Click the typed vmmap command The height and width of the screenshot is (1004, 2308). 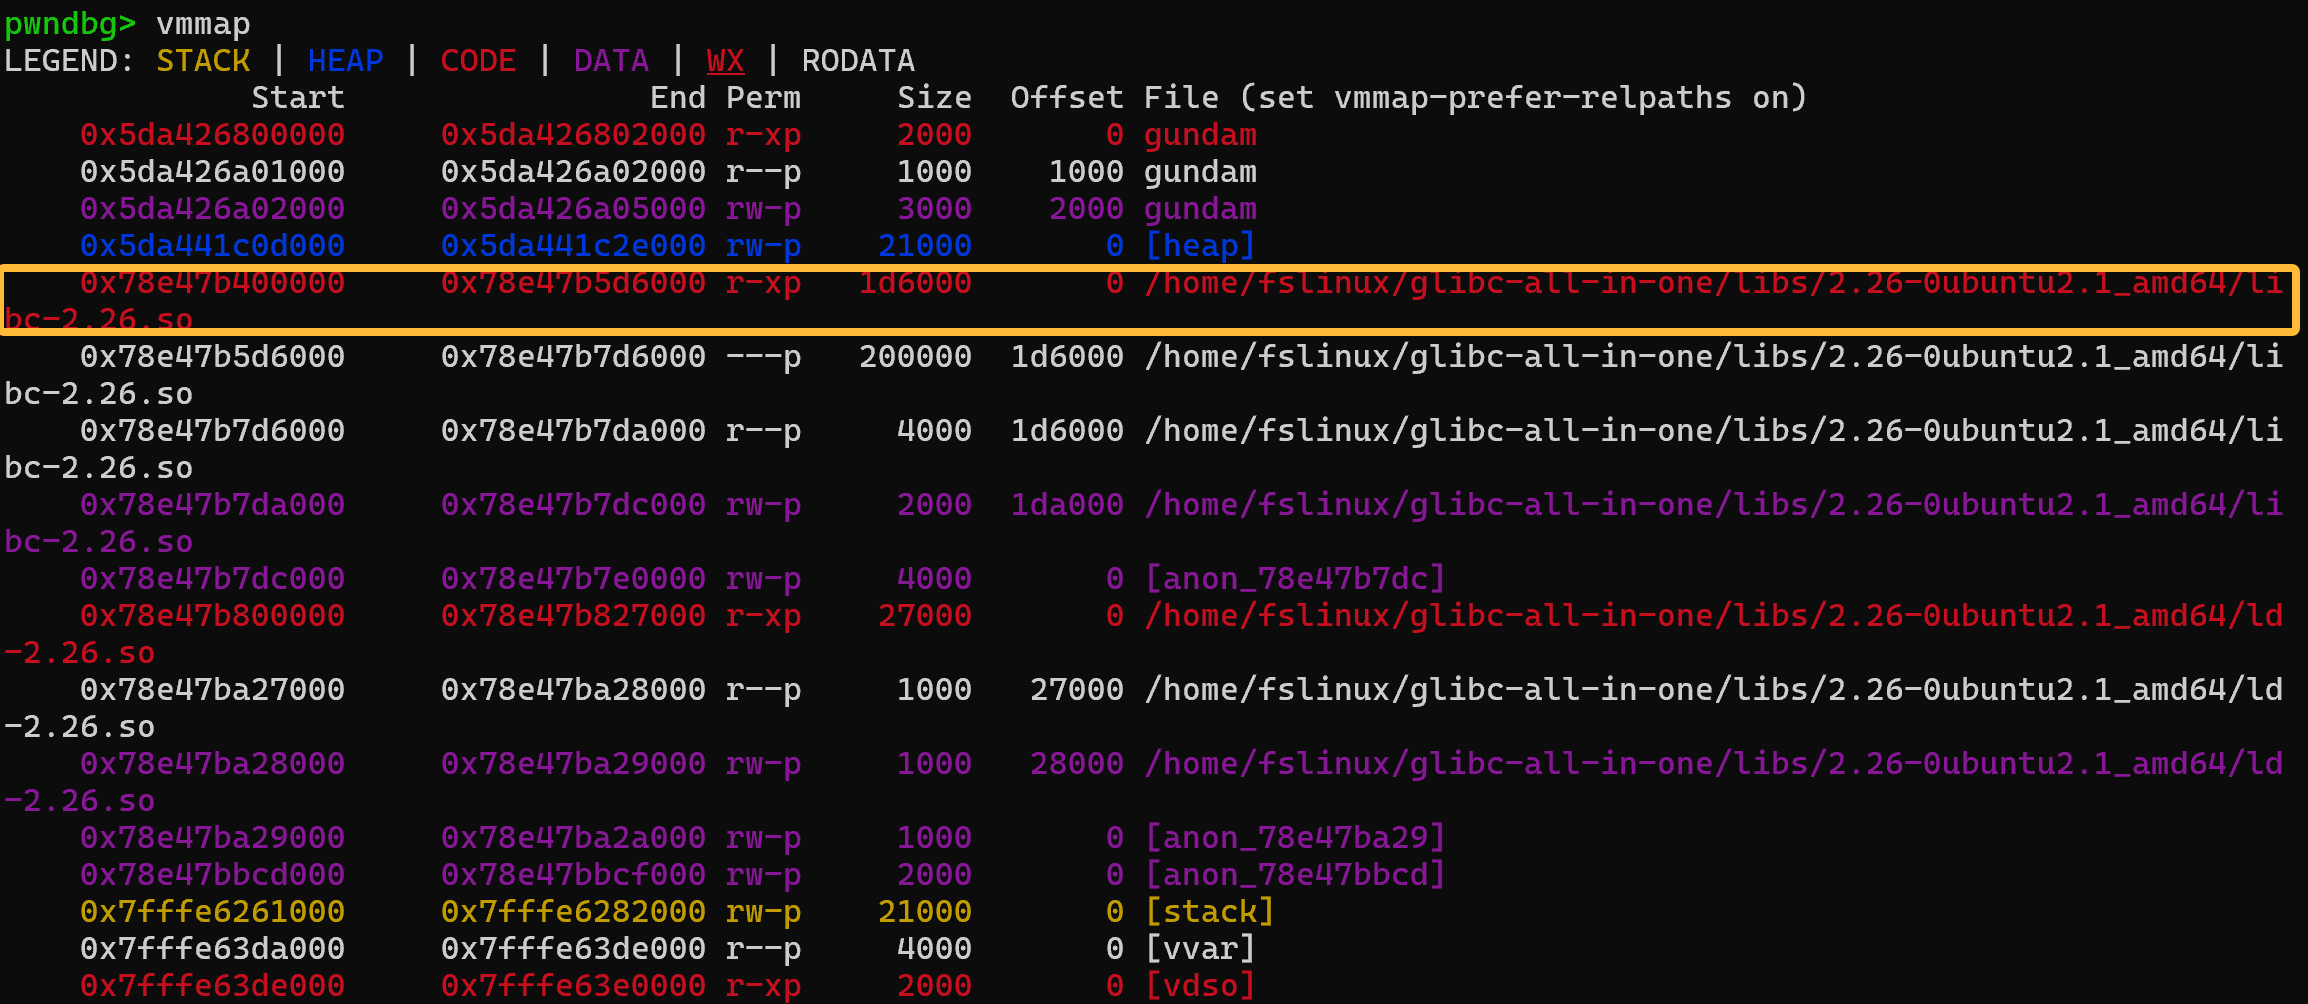203,23
